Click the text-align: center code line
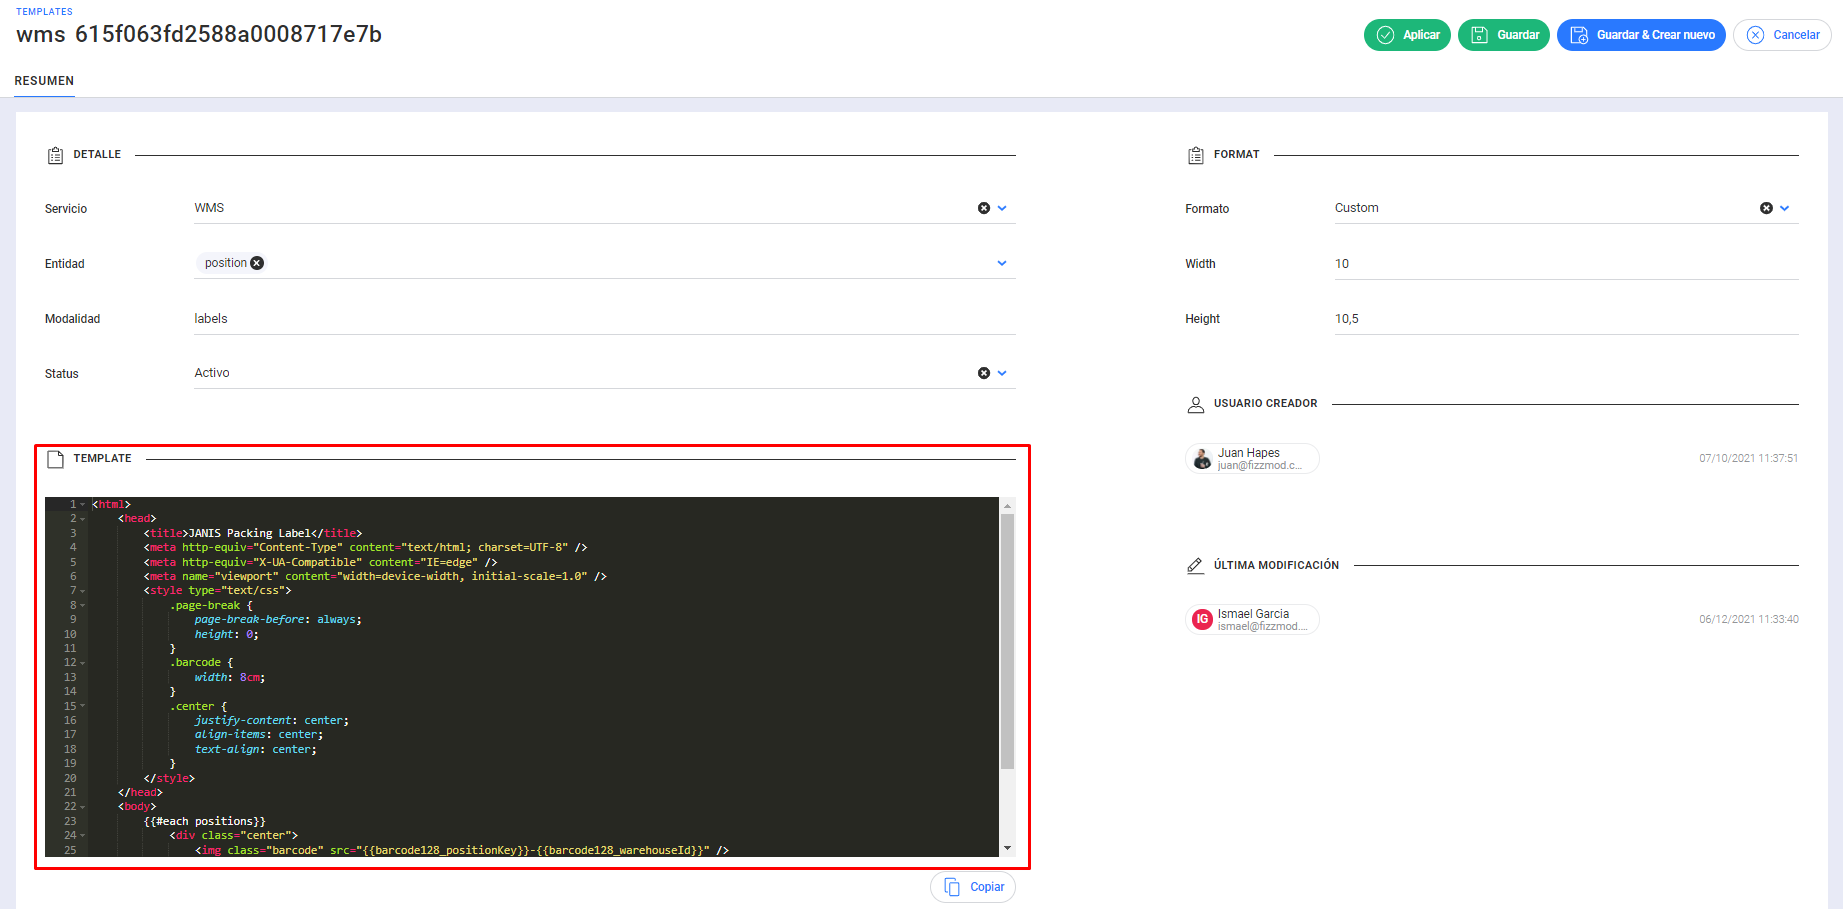Screen dimensions: 1843x909 pyautogui.click(x=256, y=750)
